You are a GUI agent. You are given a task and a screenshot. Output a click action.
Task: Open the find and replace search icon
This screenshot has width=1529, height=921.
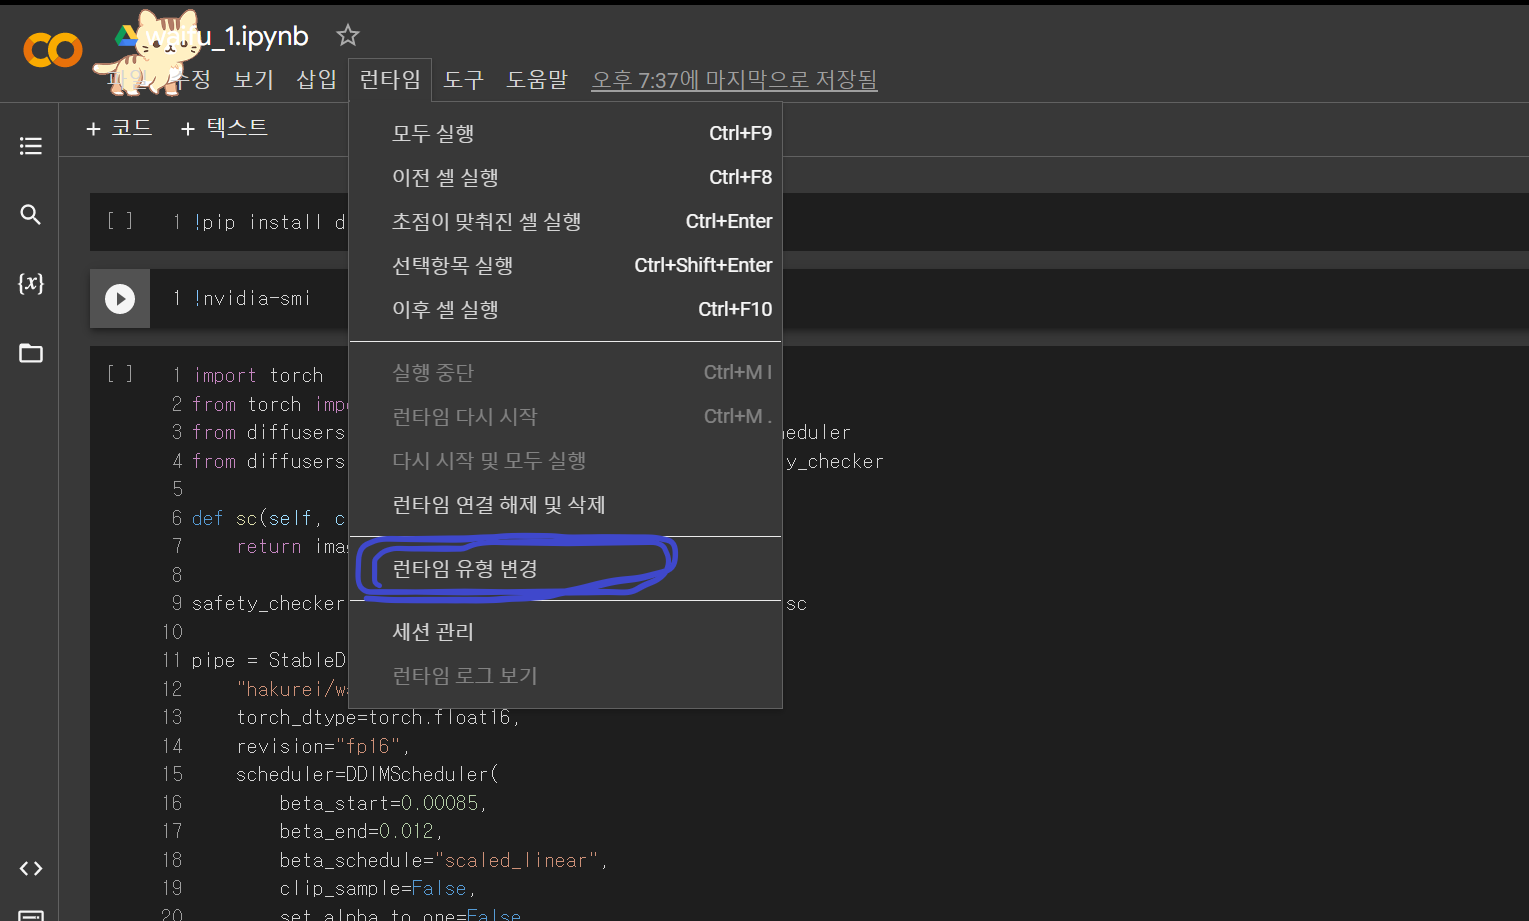(x=31, y=215)
